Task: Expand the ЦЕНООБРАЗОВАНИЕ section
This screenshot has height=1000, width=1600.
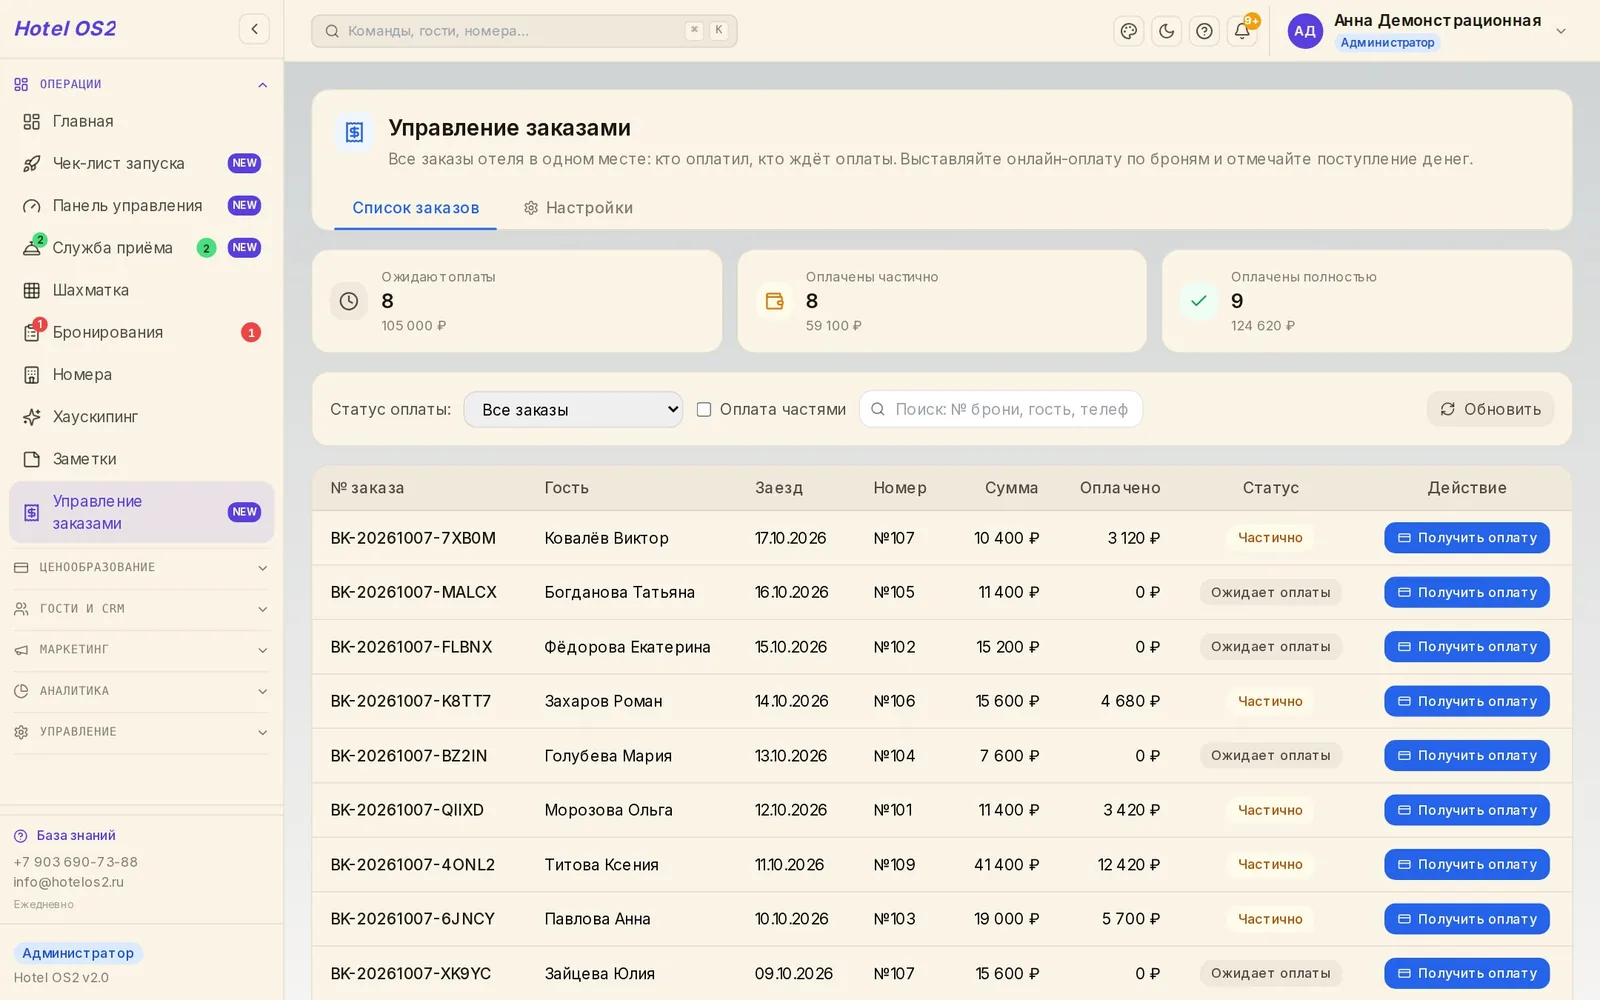Action: [142, 567]
